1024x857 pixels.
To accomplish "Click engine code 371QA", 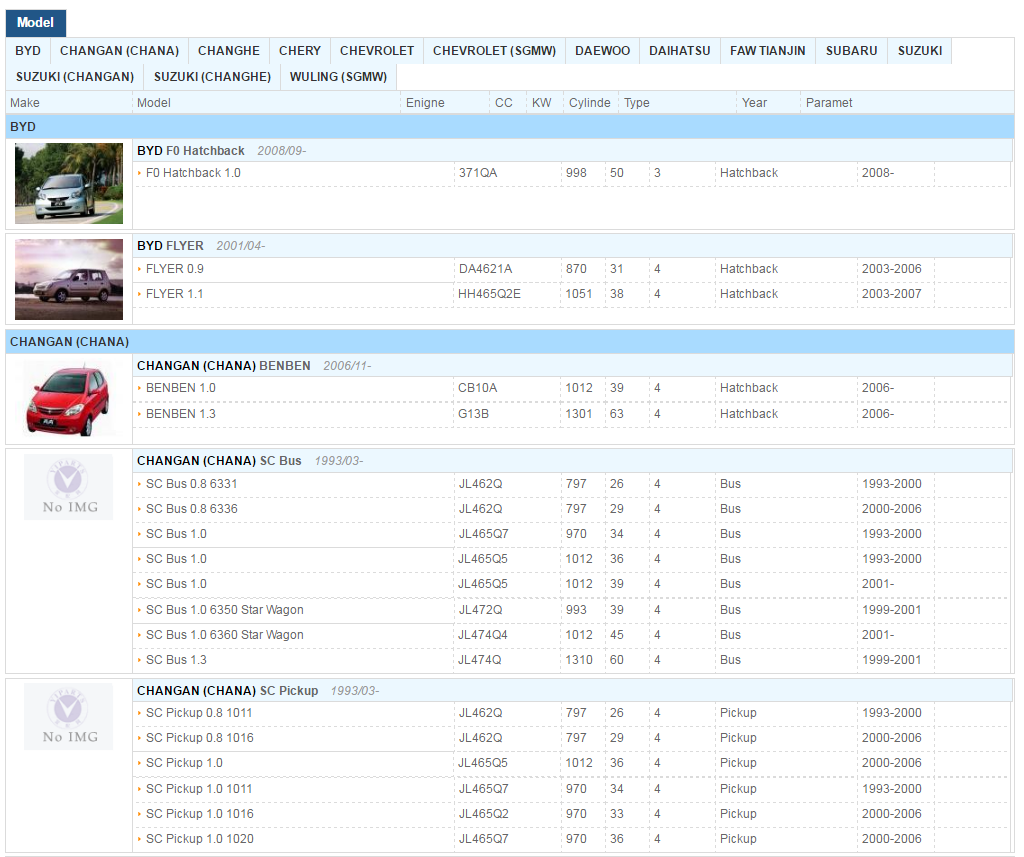I will pos(478,173).
